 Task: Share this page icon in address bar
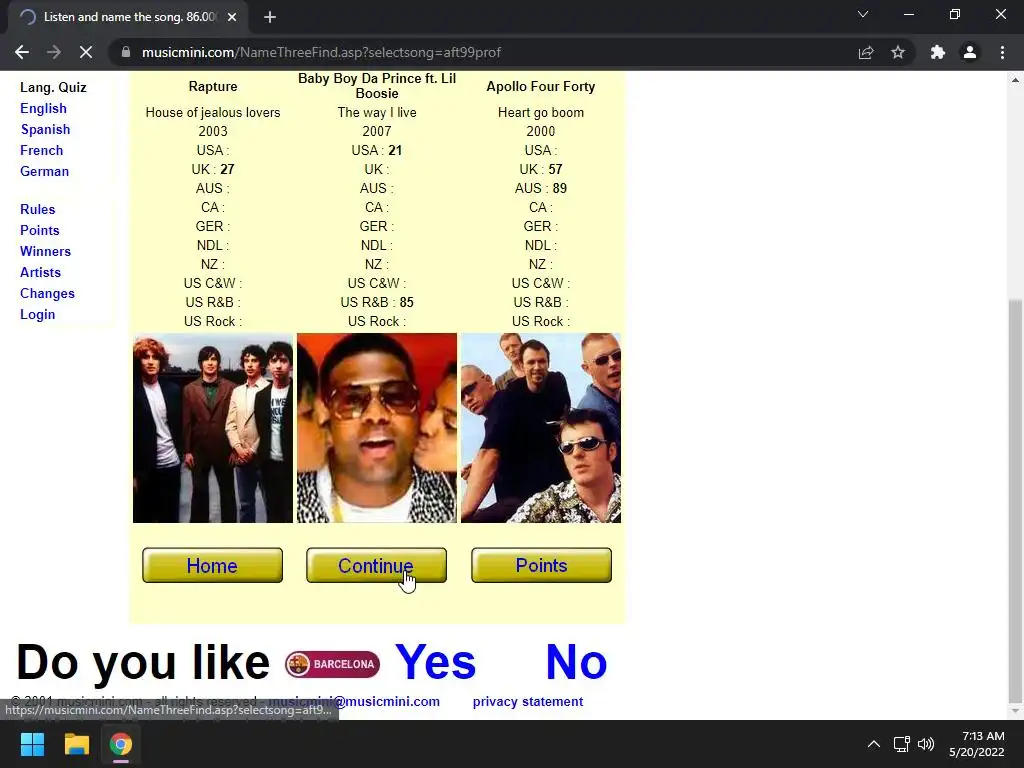[866, 52]
